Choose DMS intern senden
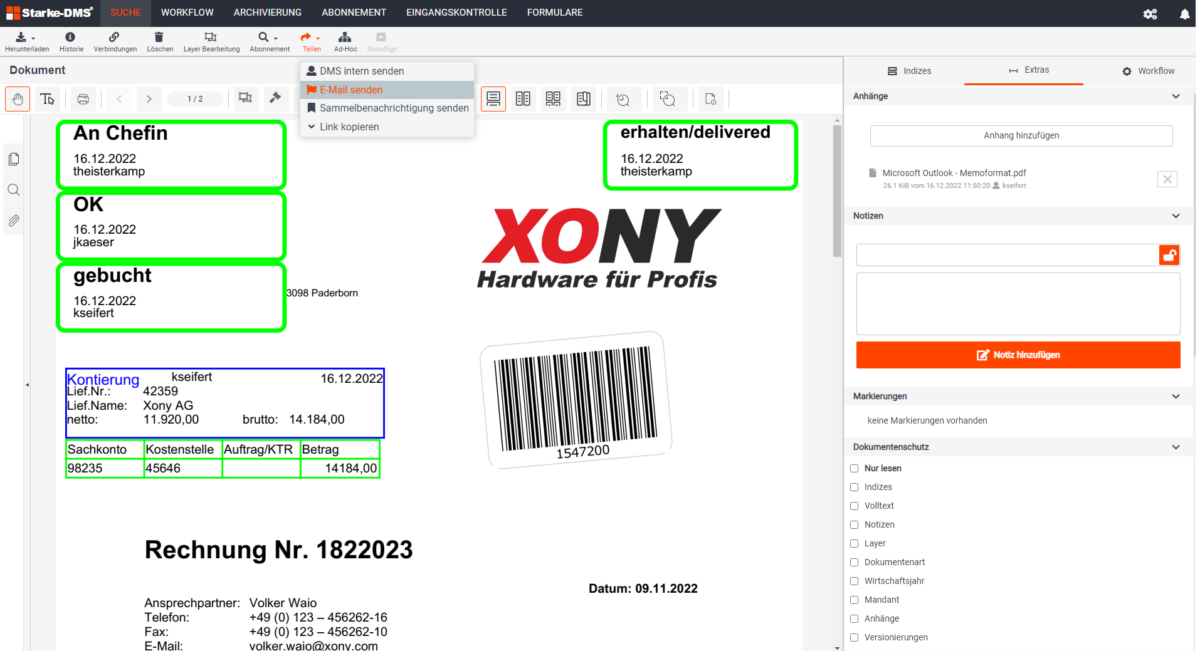 (387, 72)
